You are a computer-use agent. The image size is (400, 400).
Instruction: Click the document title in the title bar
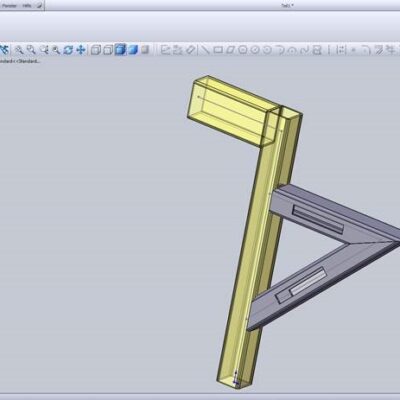(x=287, y=6)
